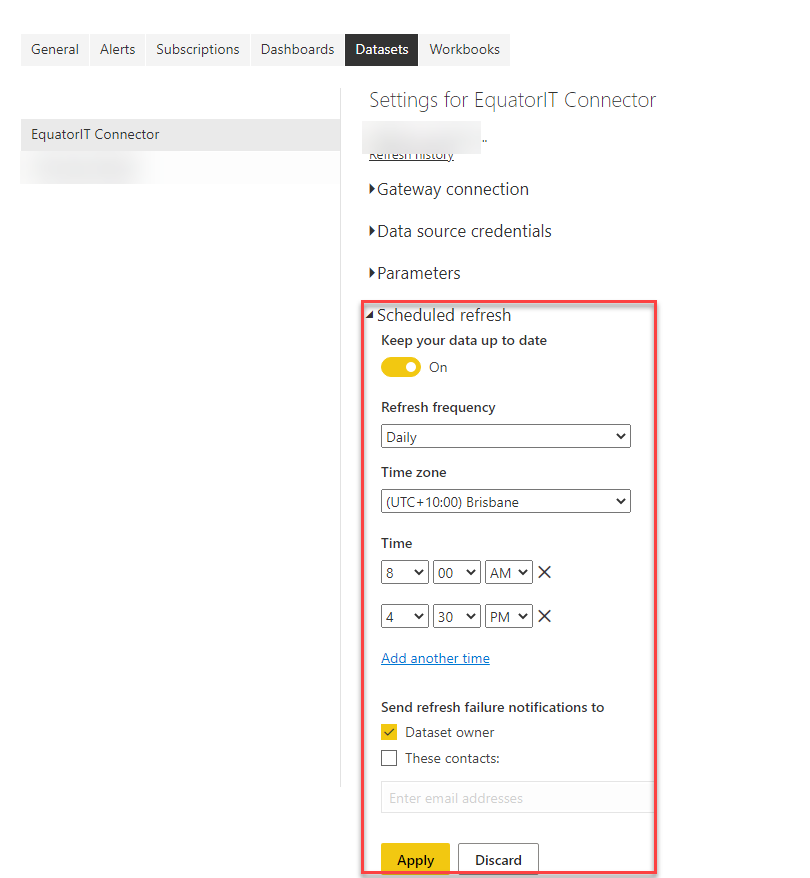Viewport: 810px width, 878px height.
Task: Open AM/PM selector of the first time
Action: tap(508, 573)
